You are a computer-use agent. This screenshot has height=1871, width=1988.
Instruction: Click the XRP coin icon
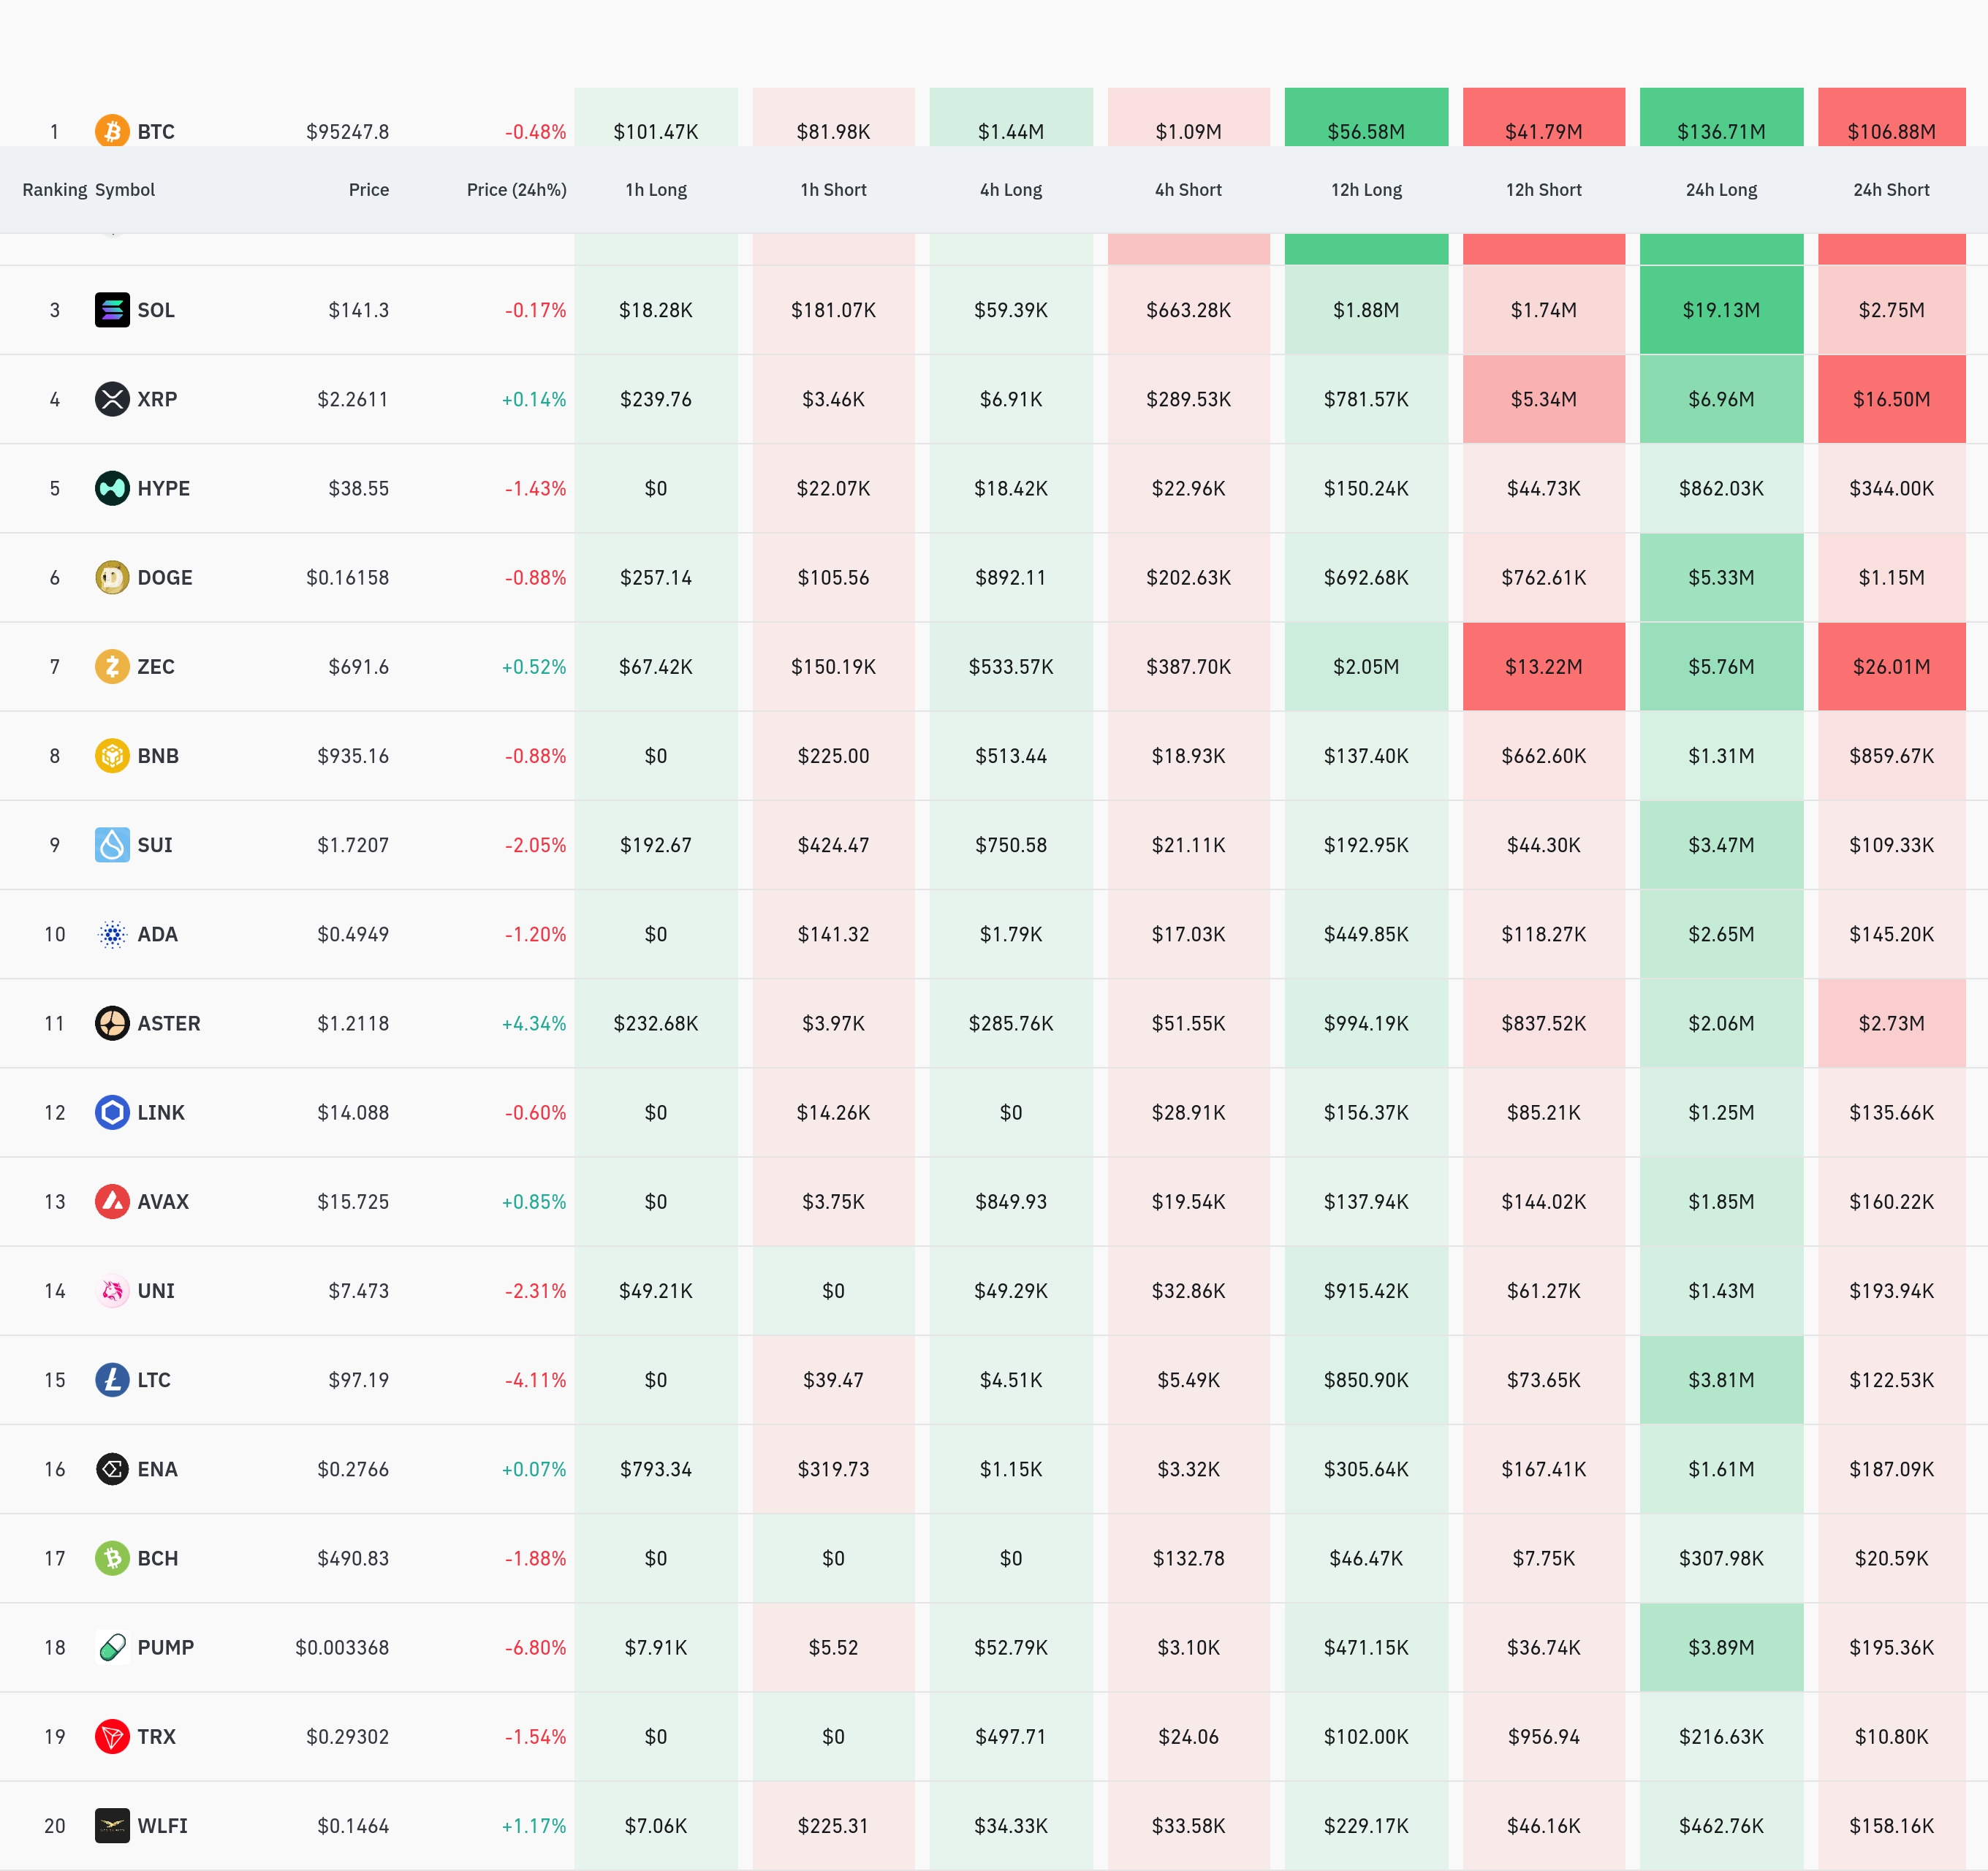tap(112, 399)
